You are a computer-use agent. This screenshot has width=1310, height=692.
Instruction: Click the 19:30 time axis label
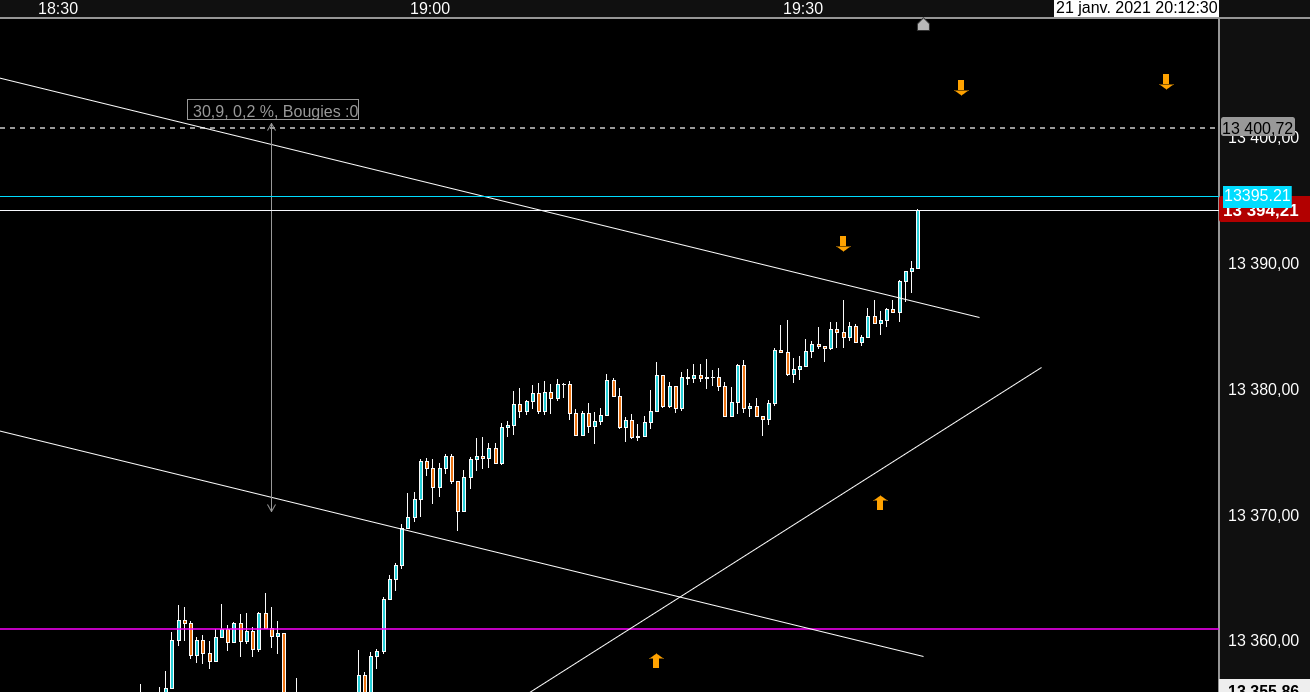coord(803,8)
